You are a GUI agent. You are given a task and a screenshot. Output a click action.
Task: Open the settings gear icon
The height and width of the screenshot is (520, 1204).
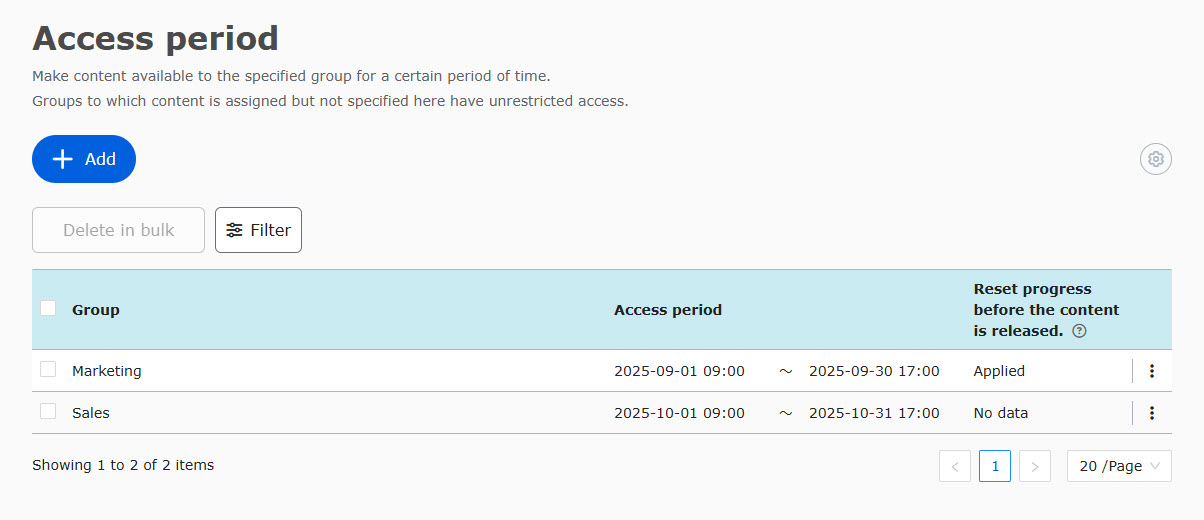1156,159
